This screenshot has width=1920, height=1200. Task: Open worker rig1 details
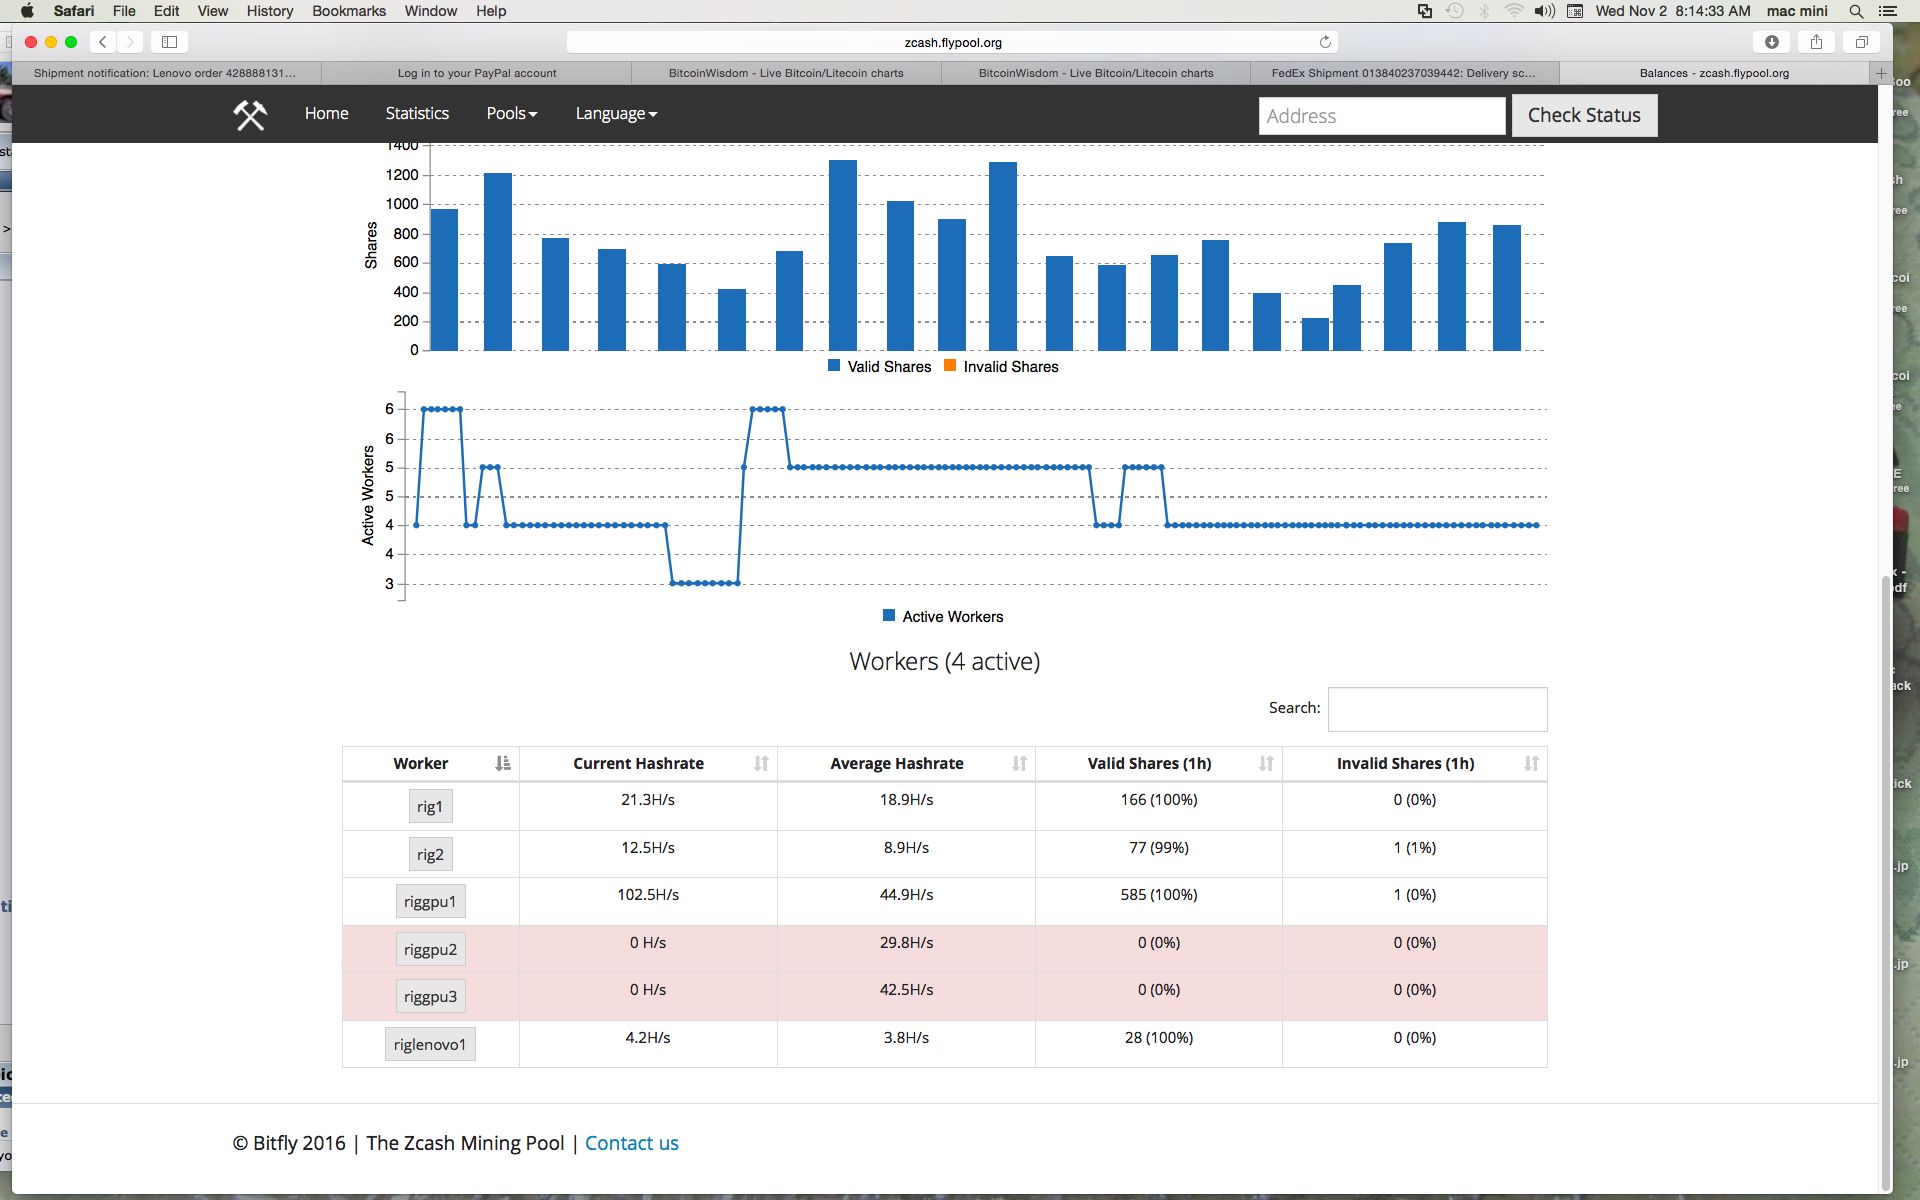click(x=430, y=807)
